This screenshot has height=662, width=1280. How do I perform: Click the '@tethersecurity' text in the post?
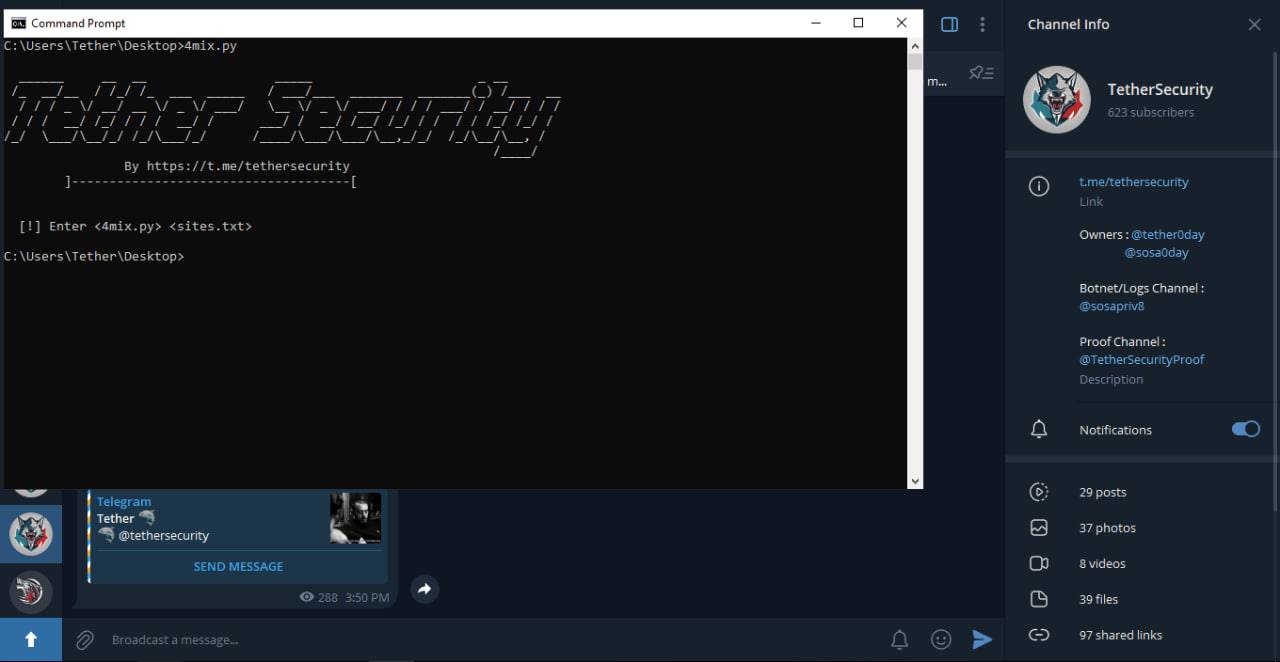coord(164,536)
